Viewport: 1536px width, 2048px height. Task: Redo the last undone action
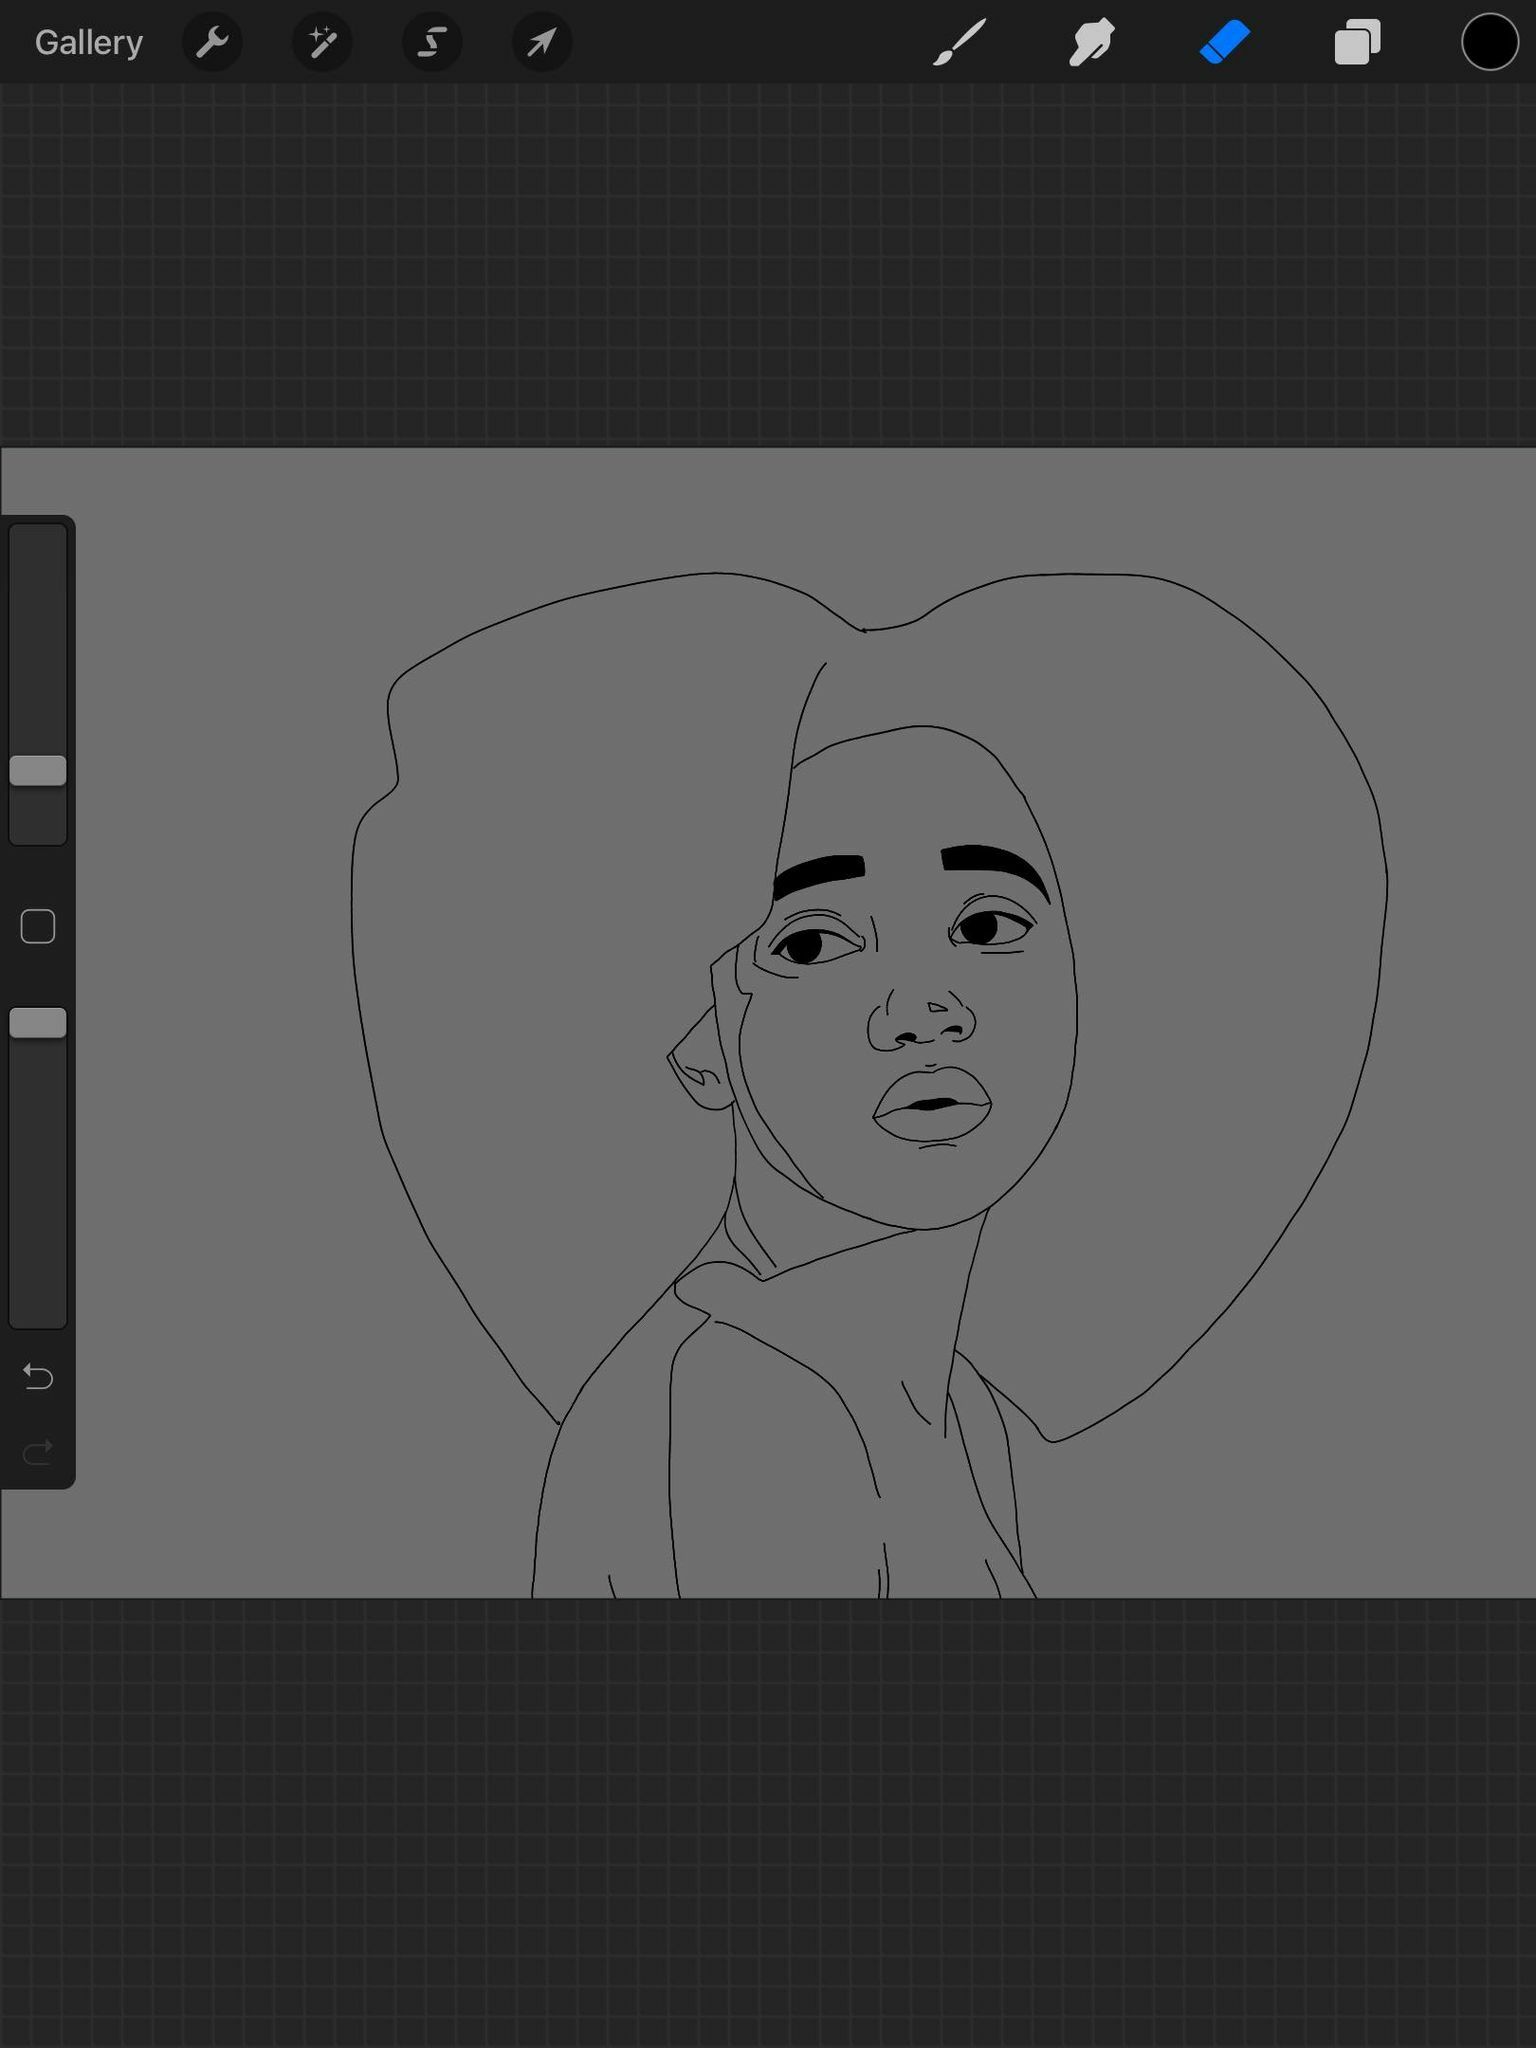38,1452
